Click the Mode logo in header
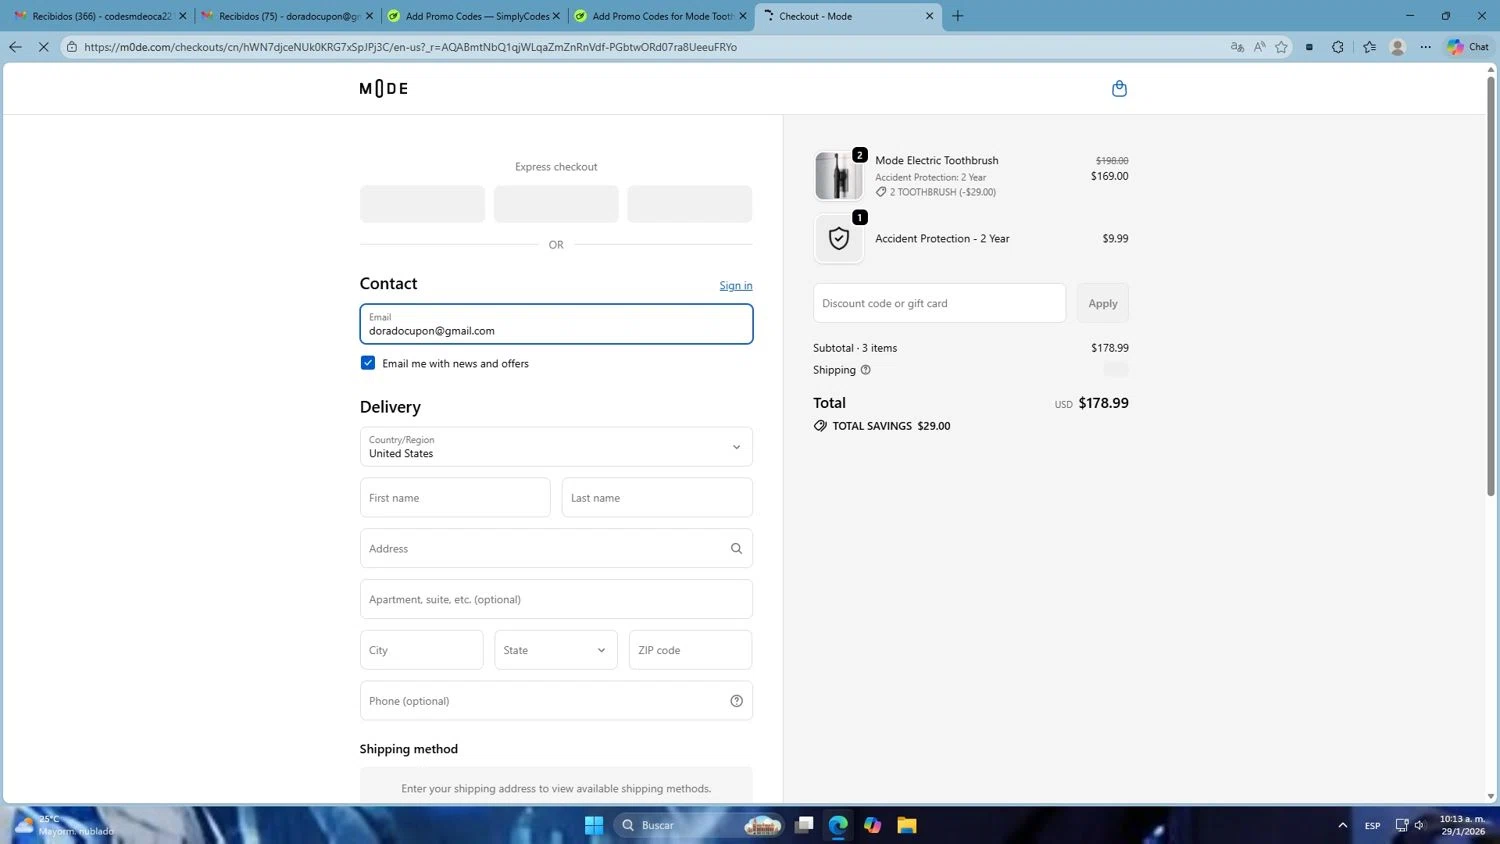The height and width of the screenshot is (844, 1500). coord(383,88)
